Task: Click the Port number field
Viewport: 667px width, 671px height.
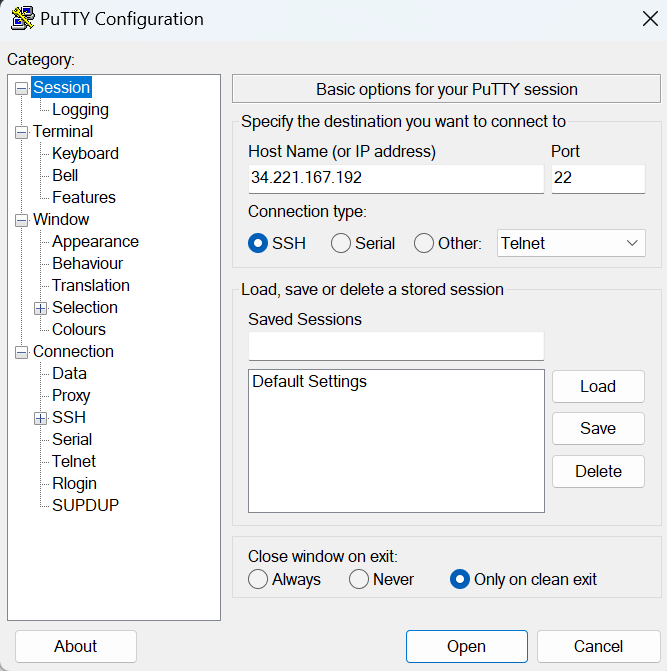Action: [597, 178]
